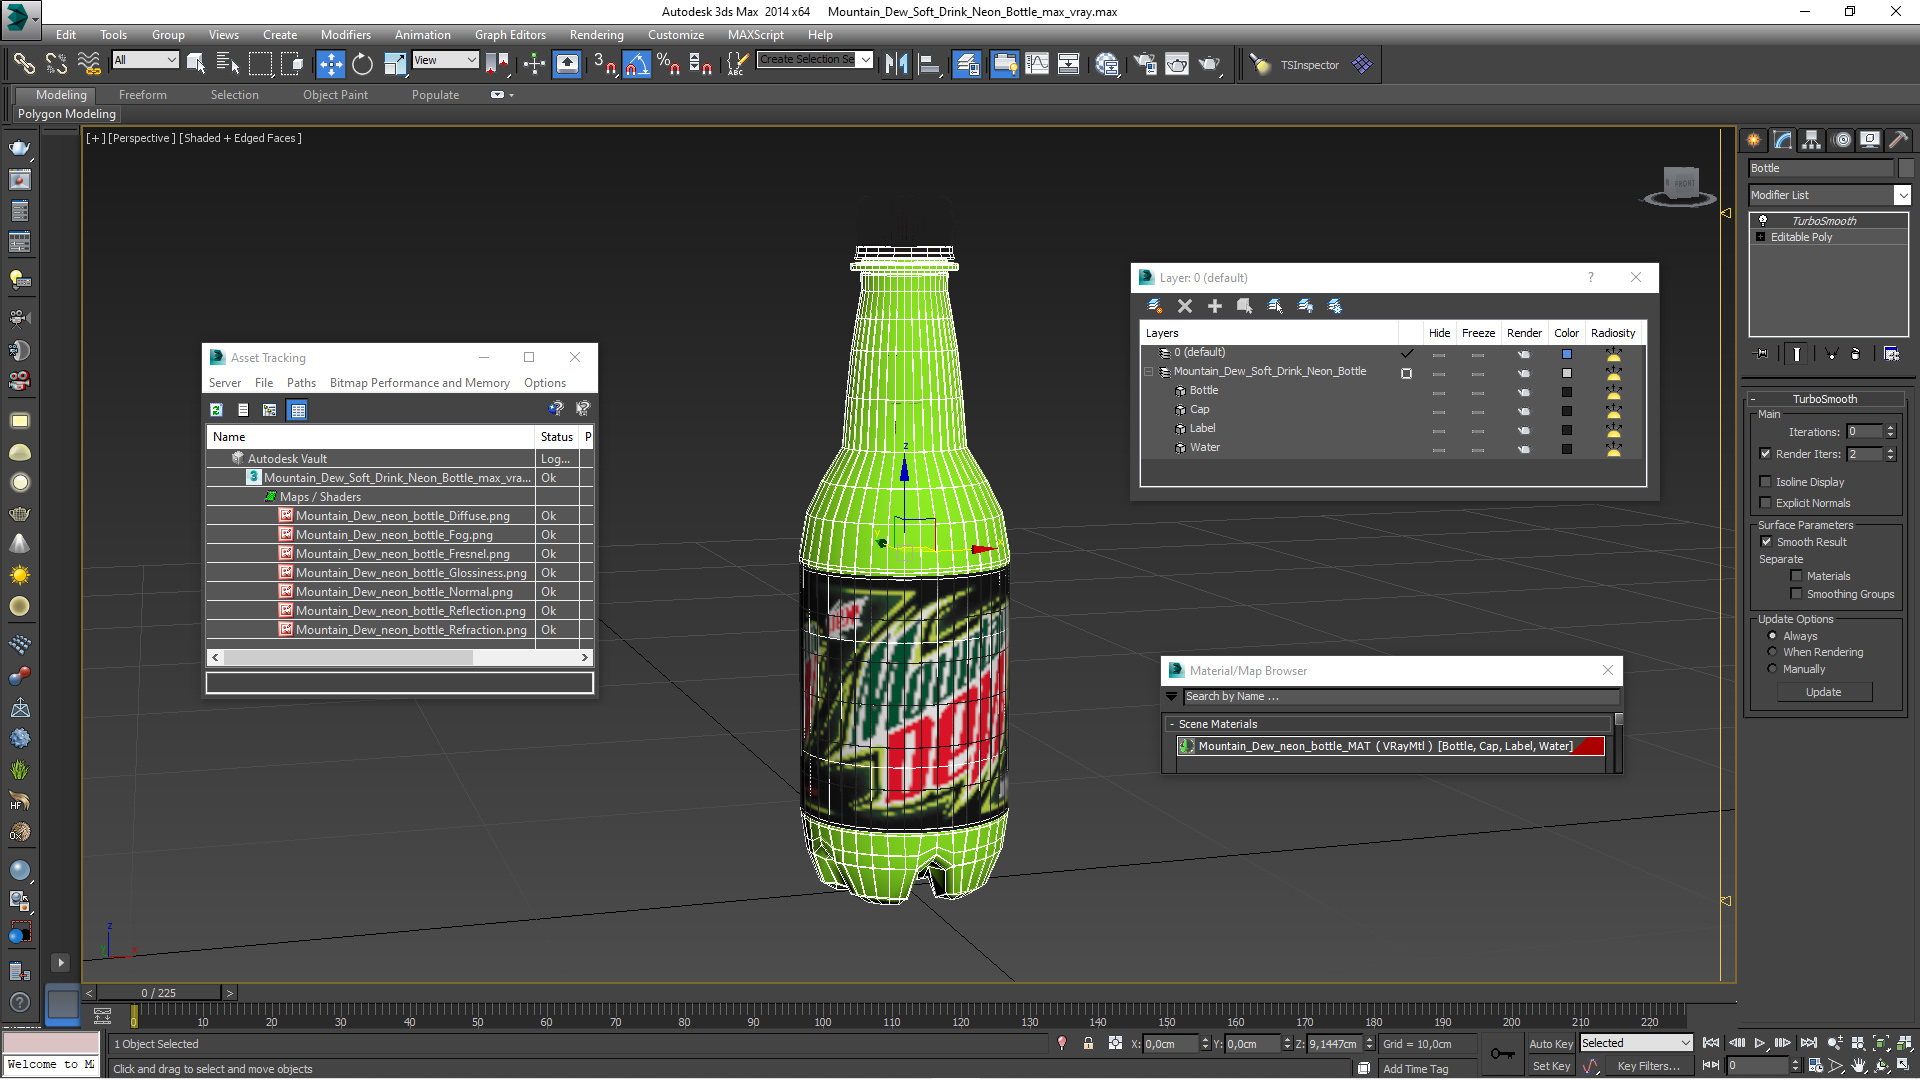Activate the Select and Rotate tool
This screenshot has width=1920, height=1080.
point(363,64)
